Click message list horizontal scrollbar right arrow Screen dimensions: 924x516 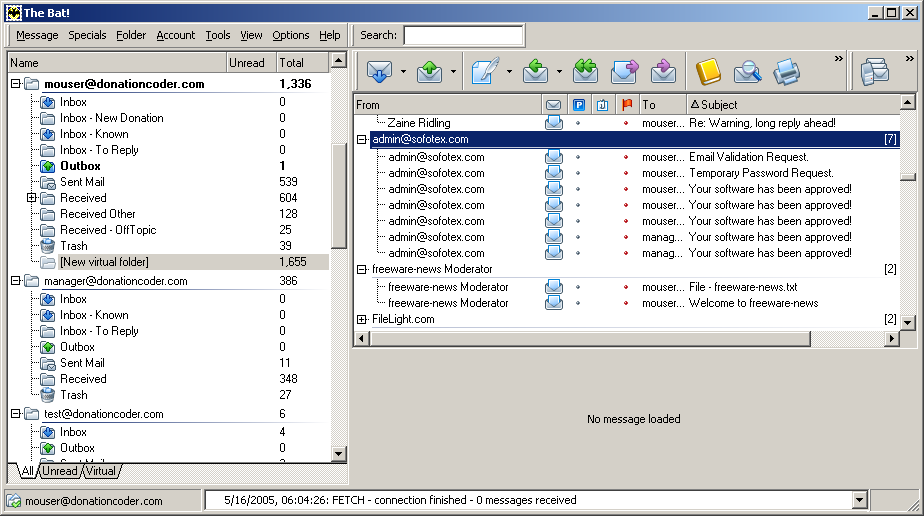click(x=892, y=339)
